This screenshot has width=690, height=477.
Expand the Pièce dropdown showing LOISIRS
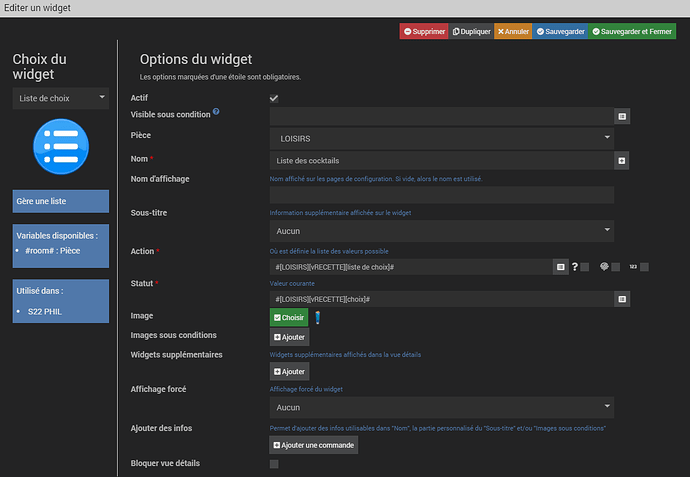click(x=441, y=138)
